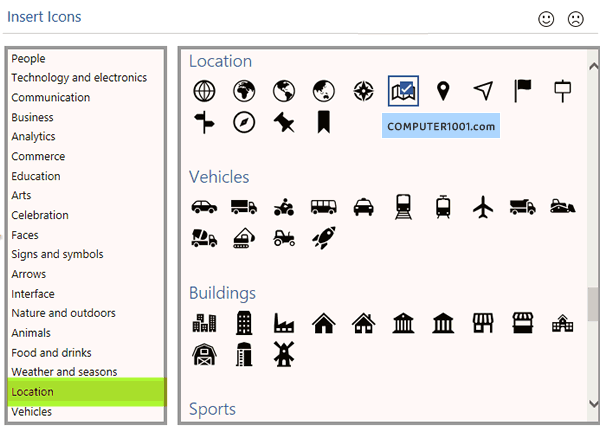This screenshot has height=426, width=600.
Task: Send positive feedback with smiley face
Action: point(546,19)
